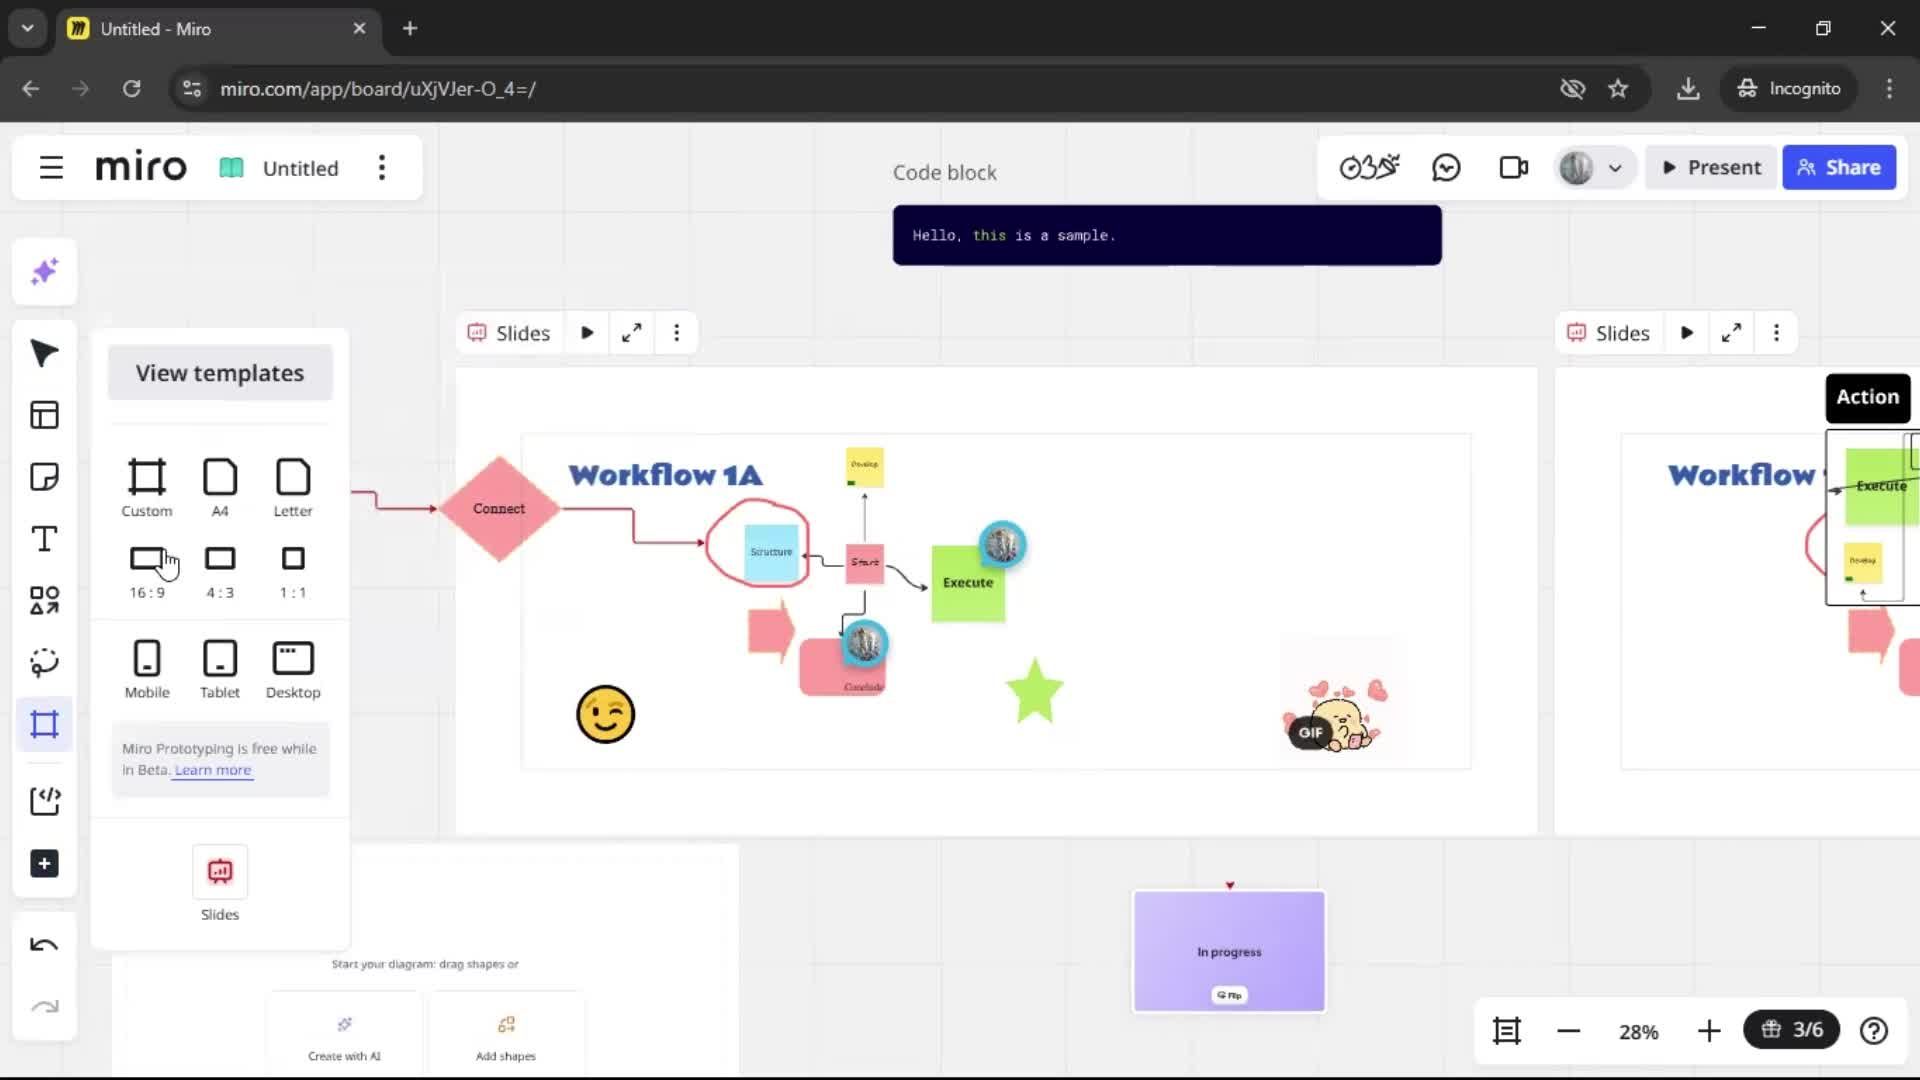Expand the second Slides frame fullscreen
This screenshot has height=1080, width=1920.
click(x=1731, y=333)
